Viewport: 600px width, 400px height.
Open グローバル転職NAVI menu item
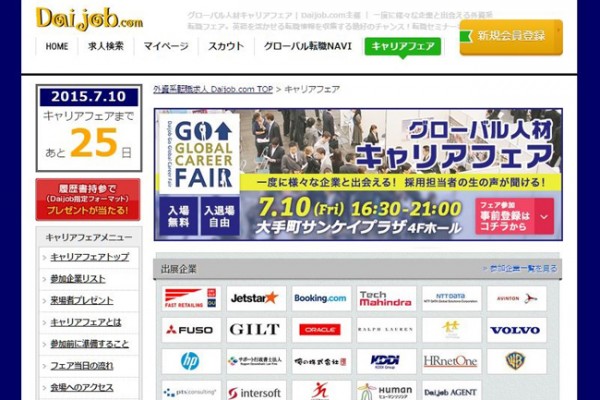(307, 46)
